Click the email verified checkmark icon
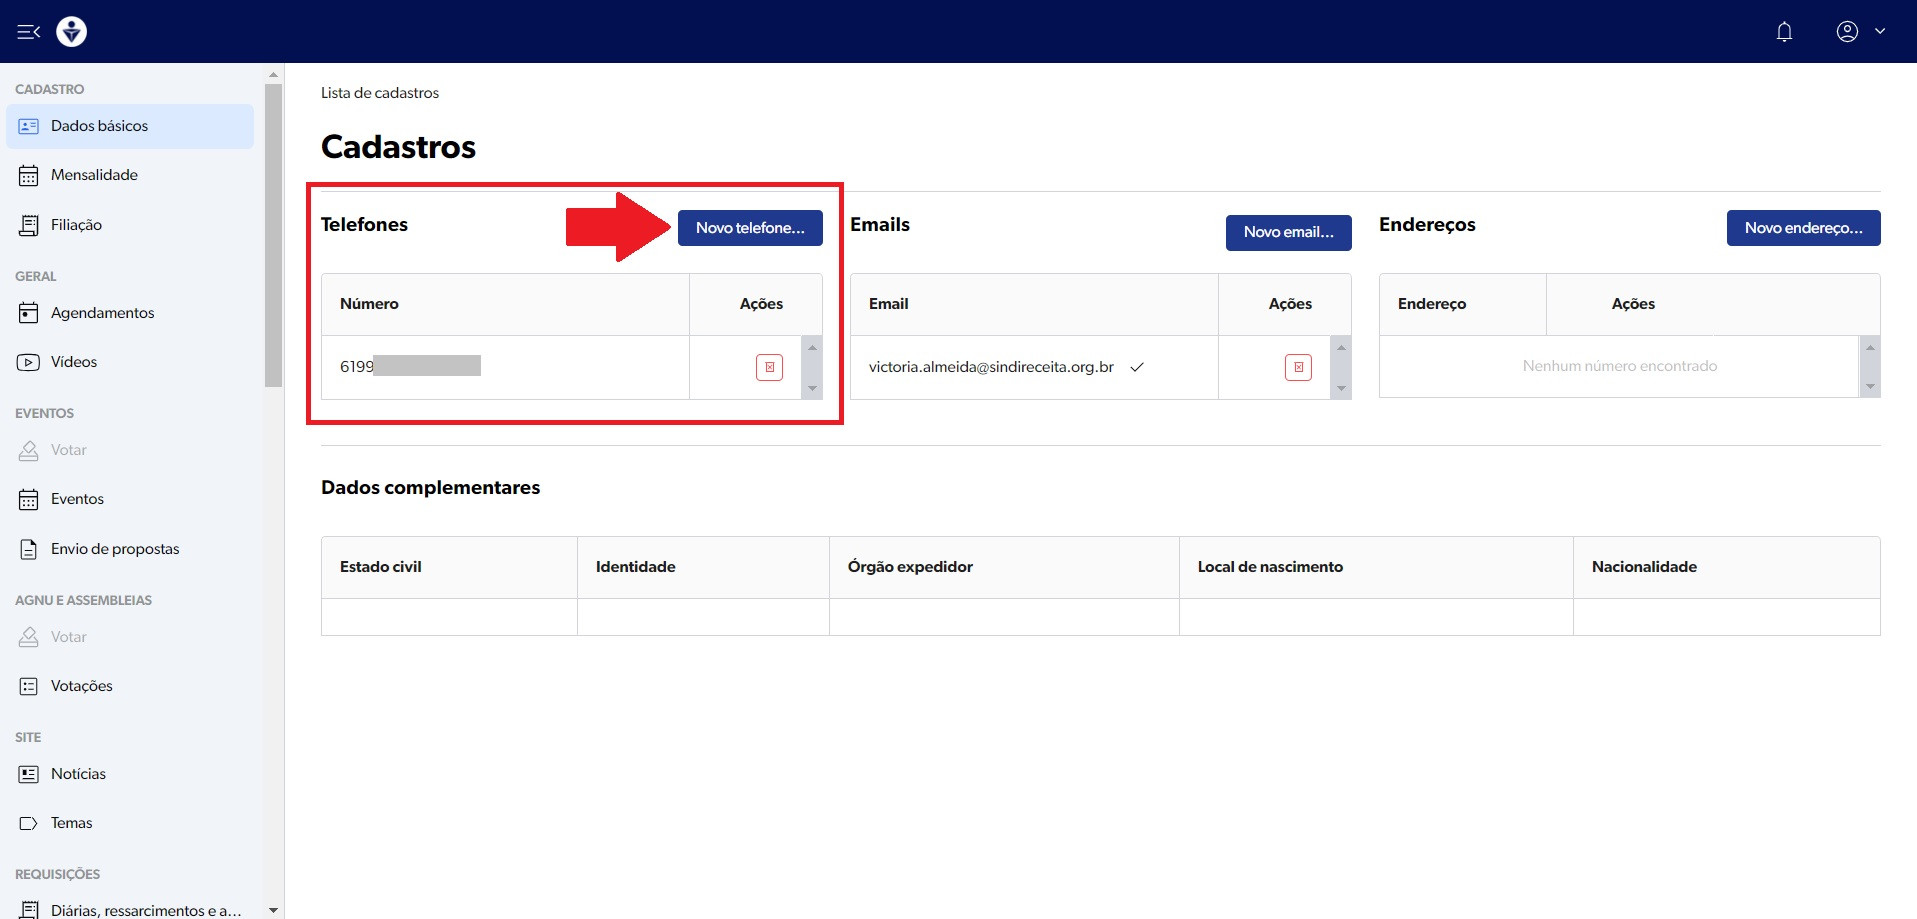Image resolution: width=1917 pixels, height=919 pixels. tap(1137, 367)
